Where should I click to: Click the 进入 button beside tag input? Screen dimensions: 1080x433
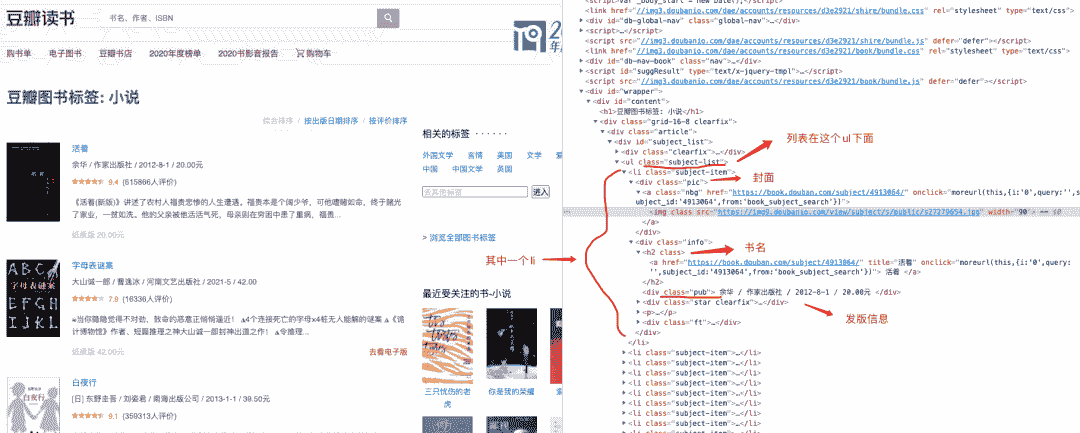540,191
